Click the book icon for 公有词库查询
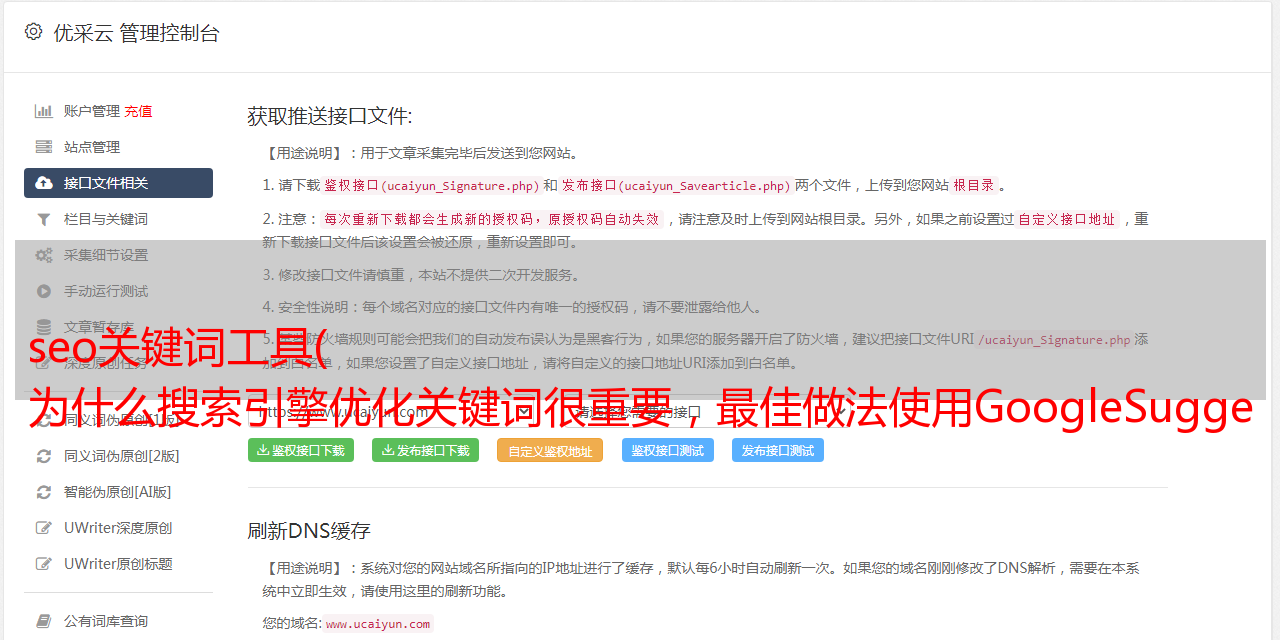 [44, 621]
